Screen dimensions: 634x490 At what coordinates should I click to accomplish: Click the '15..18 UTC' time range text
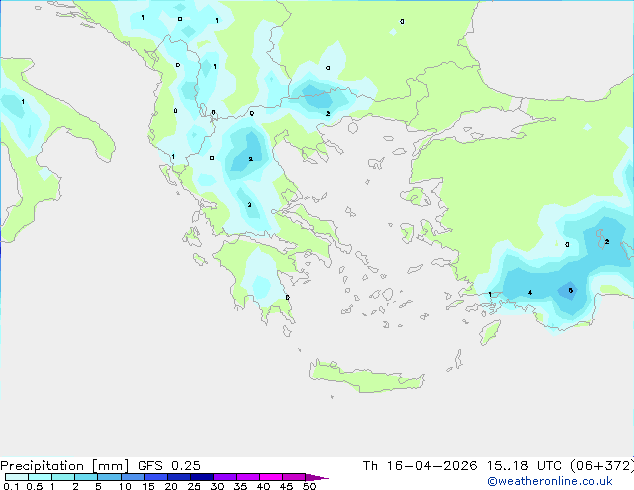click(x=524, y=466)
